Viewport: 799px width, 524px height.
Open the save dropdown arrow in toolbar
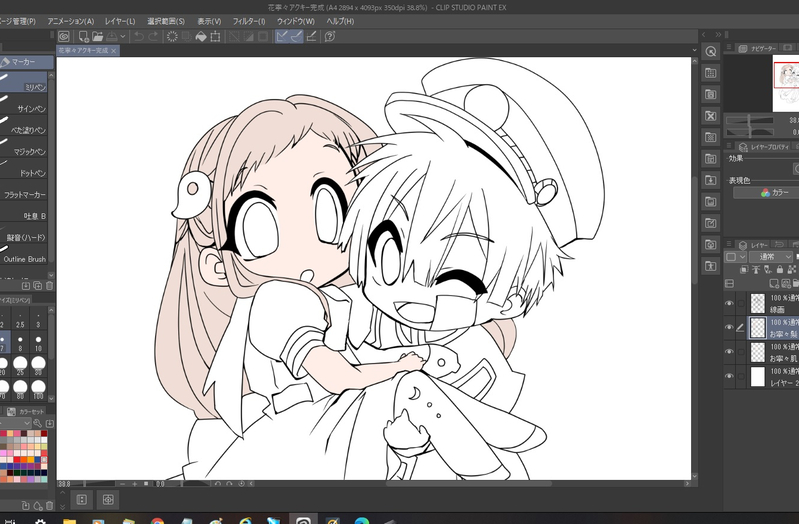pos(123,36)
